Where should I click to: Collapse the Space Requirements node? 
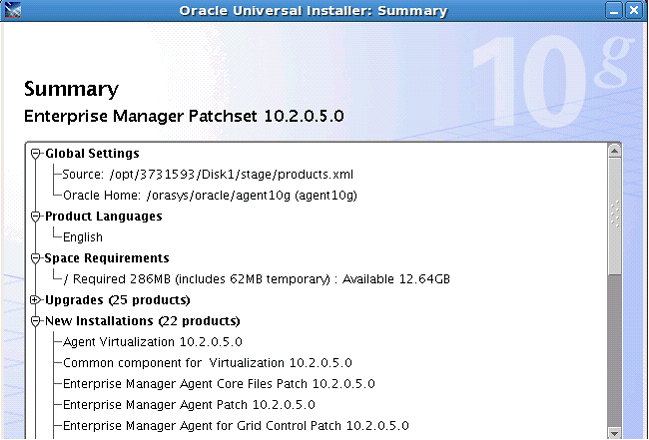[36, 258]
